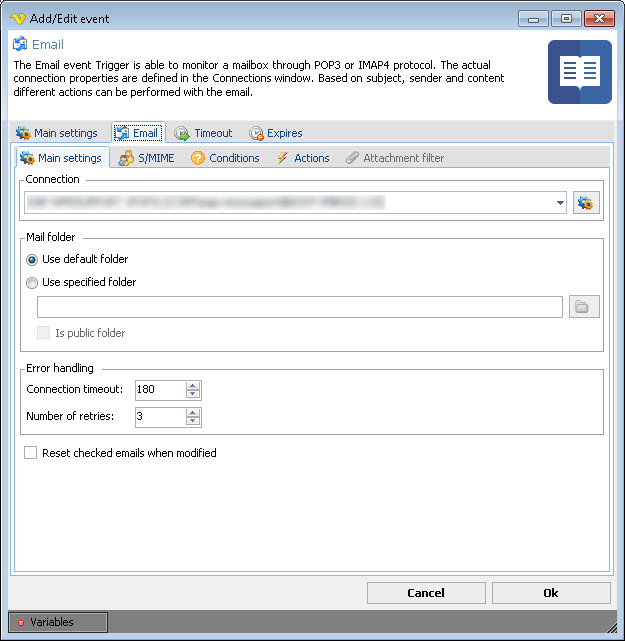Click the blue book help icon
Screen dimensions: 625x641
point(579,72)
